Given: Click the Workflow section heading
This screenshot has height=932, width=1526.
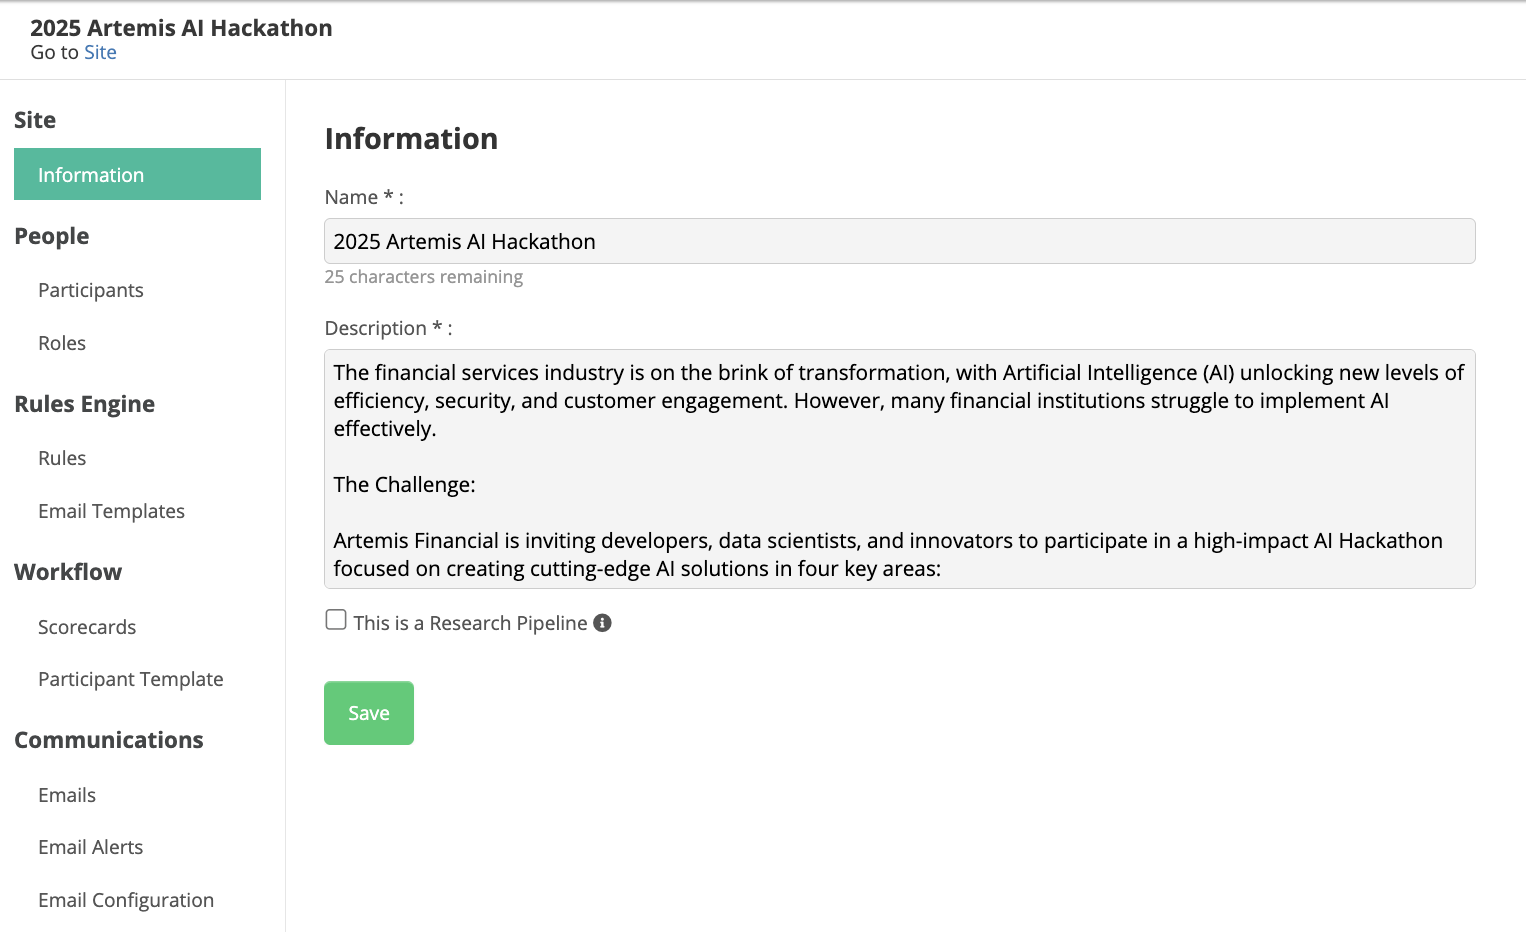Looking at the screenshot, I should (68, 572).
